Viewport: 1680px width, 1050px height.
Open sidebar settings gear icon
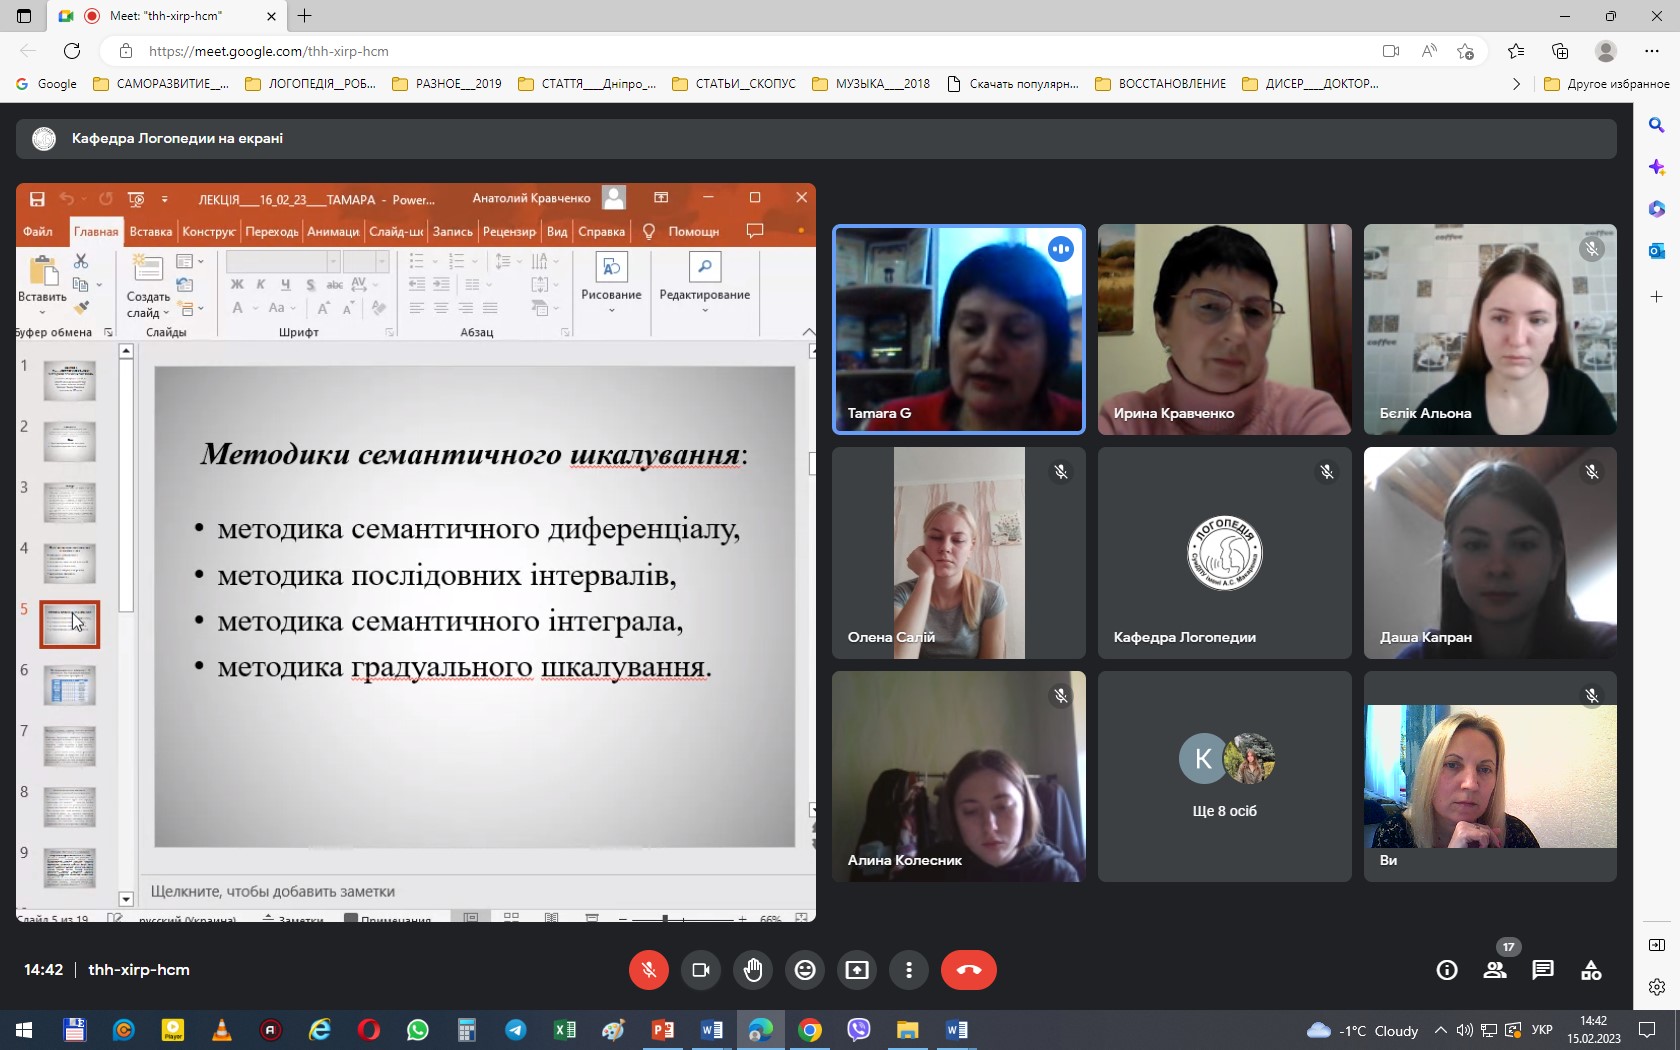coord(1657,987)
